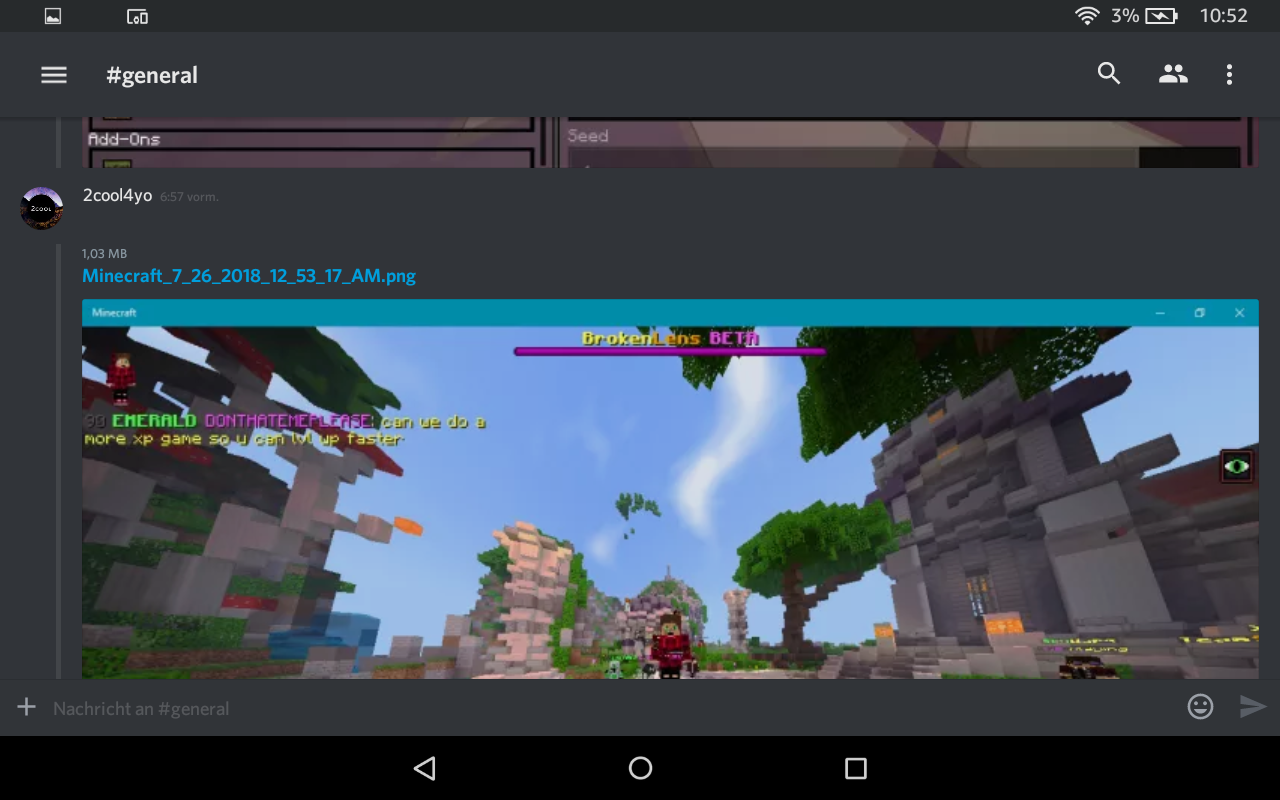This screenshot has width=1280, height=800.
Task: Tap the plus attachment icon
Action: pyautogui.click(x=26, y=707)
